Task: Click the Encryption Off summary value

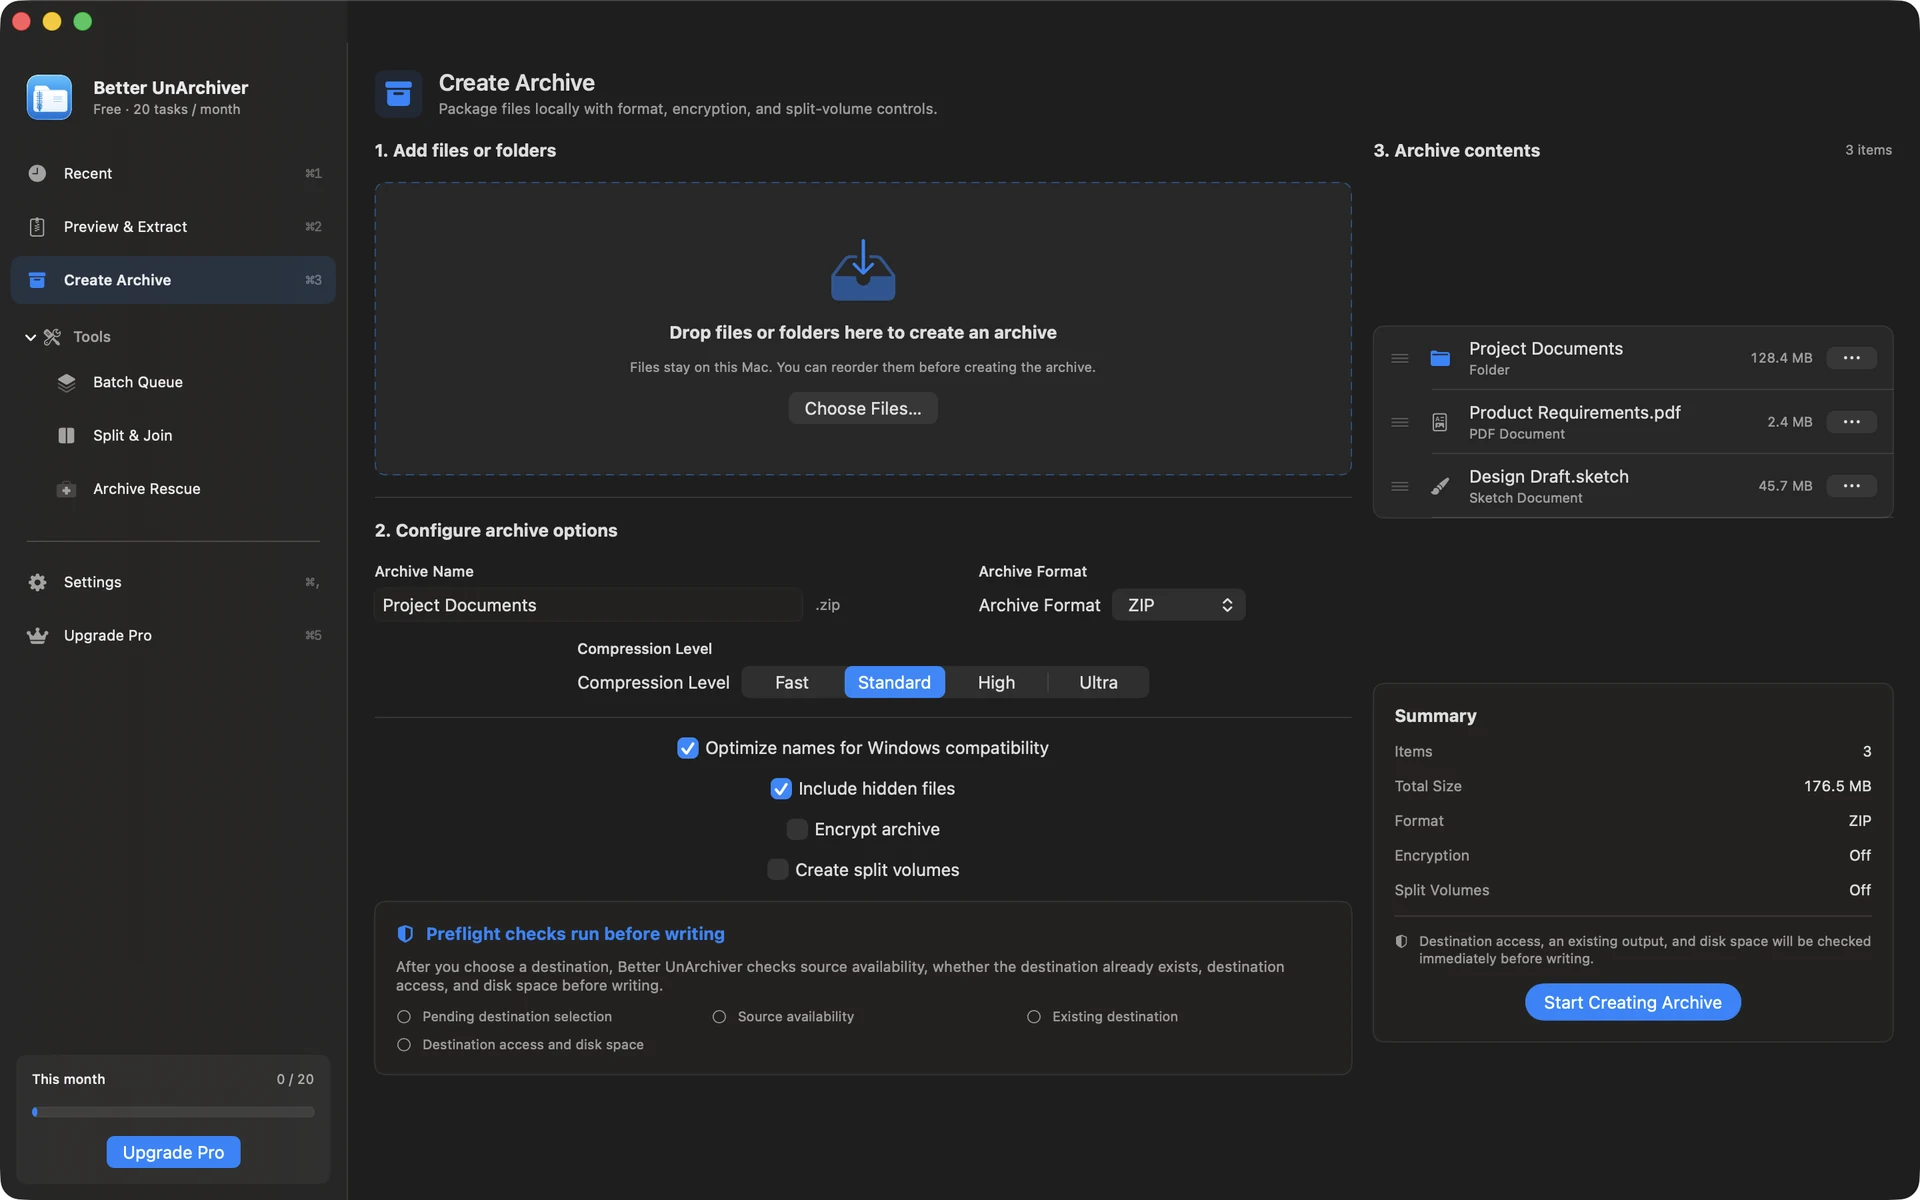Action: pos(1860,856)
